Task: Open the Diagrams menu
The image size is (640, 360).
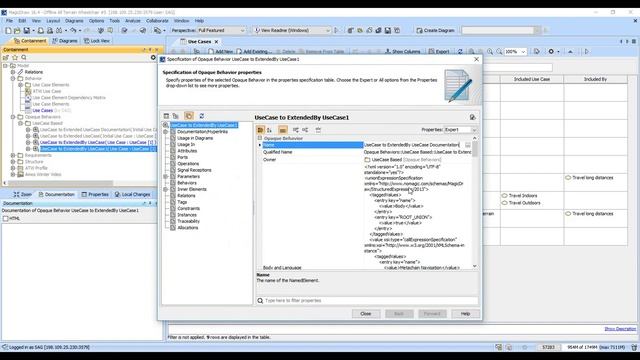Action: click(74, 21)
